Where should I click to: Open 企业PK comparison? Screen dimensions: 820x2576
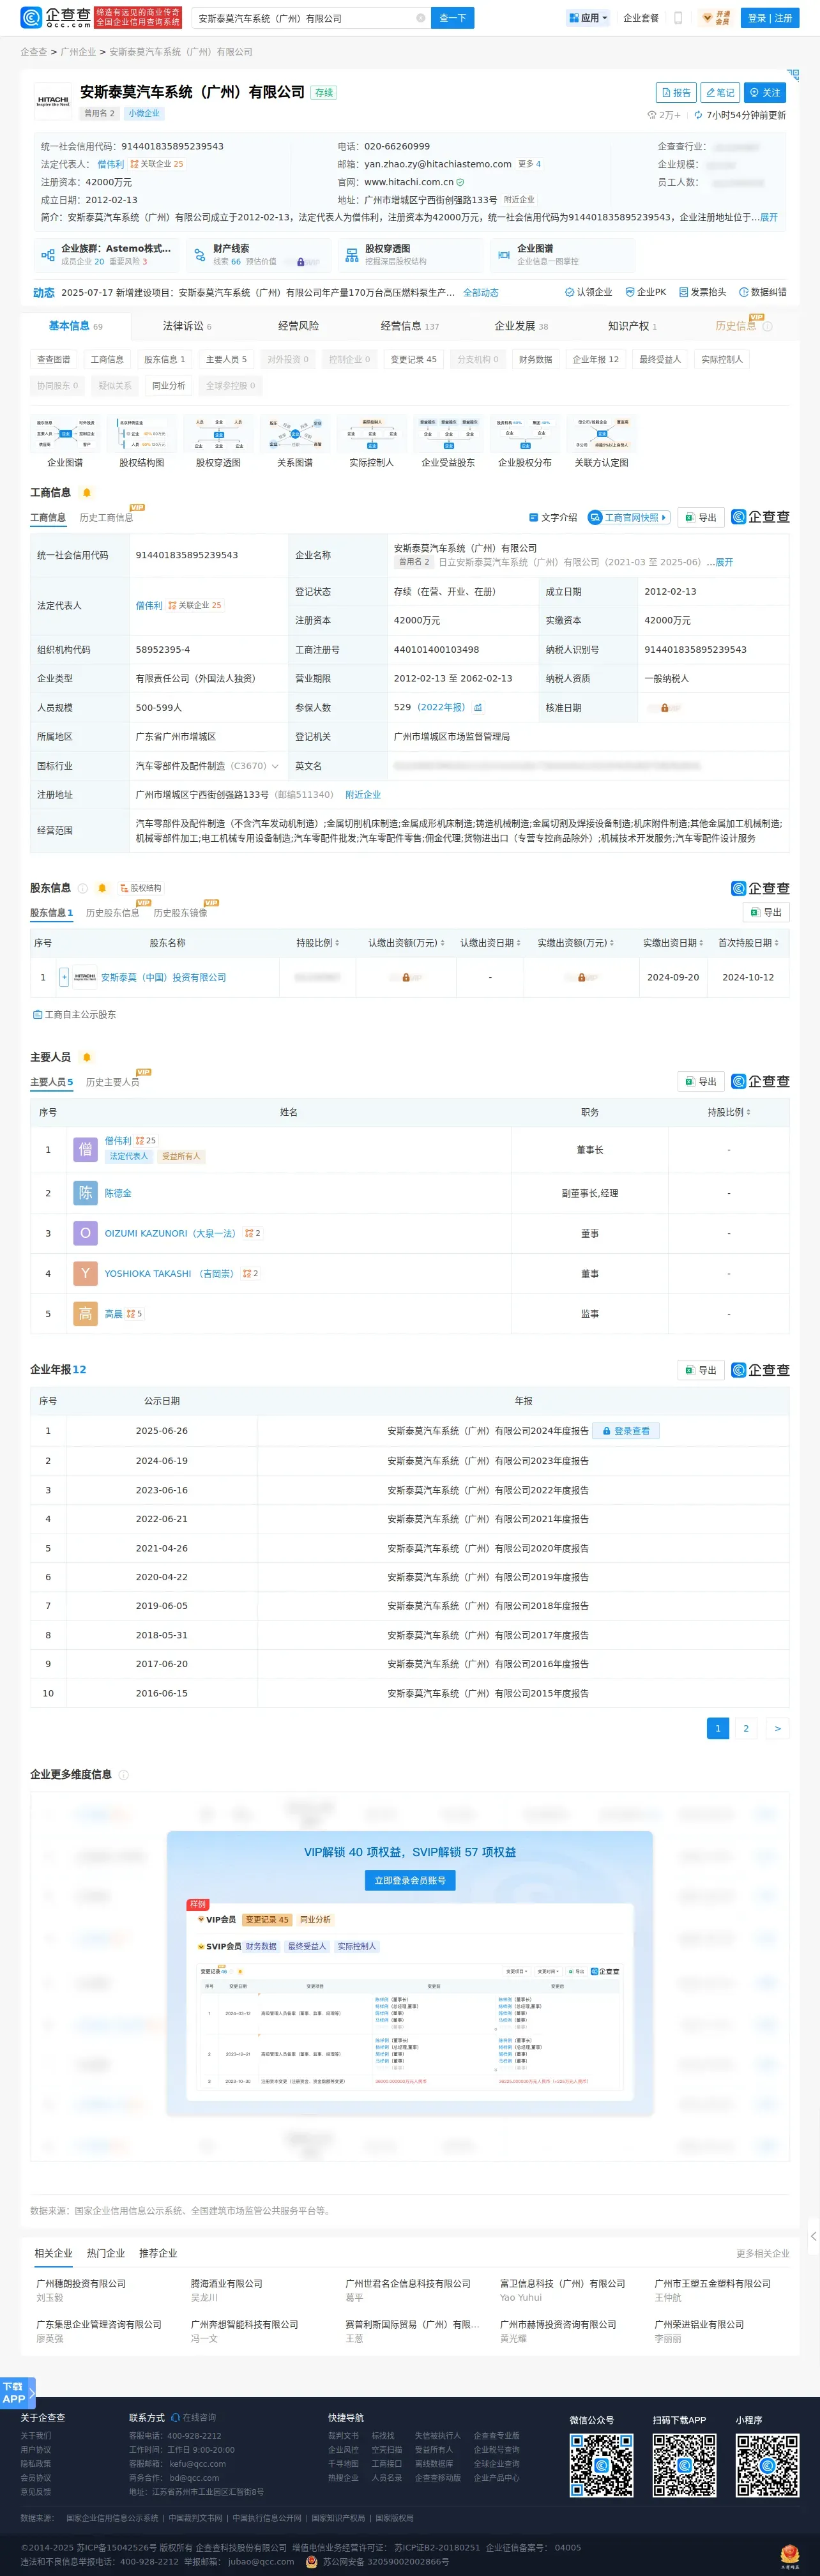click(646, 292)
